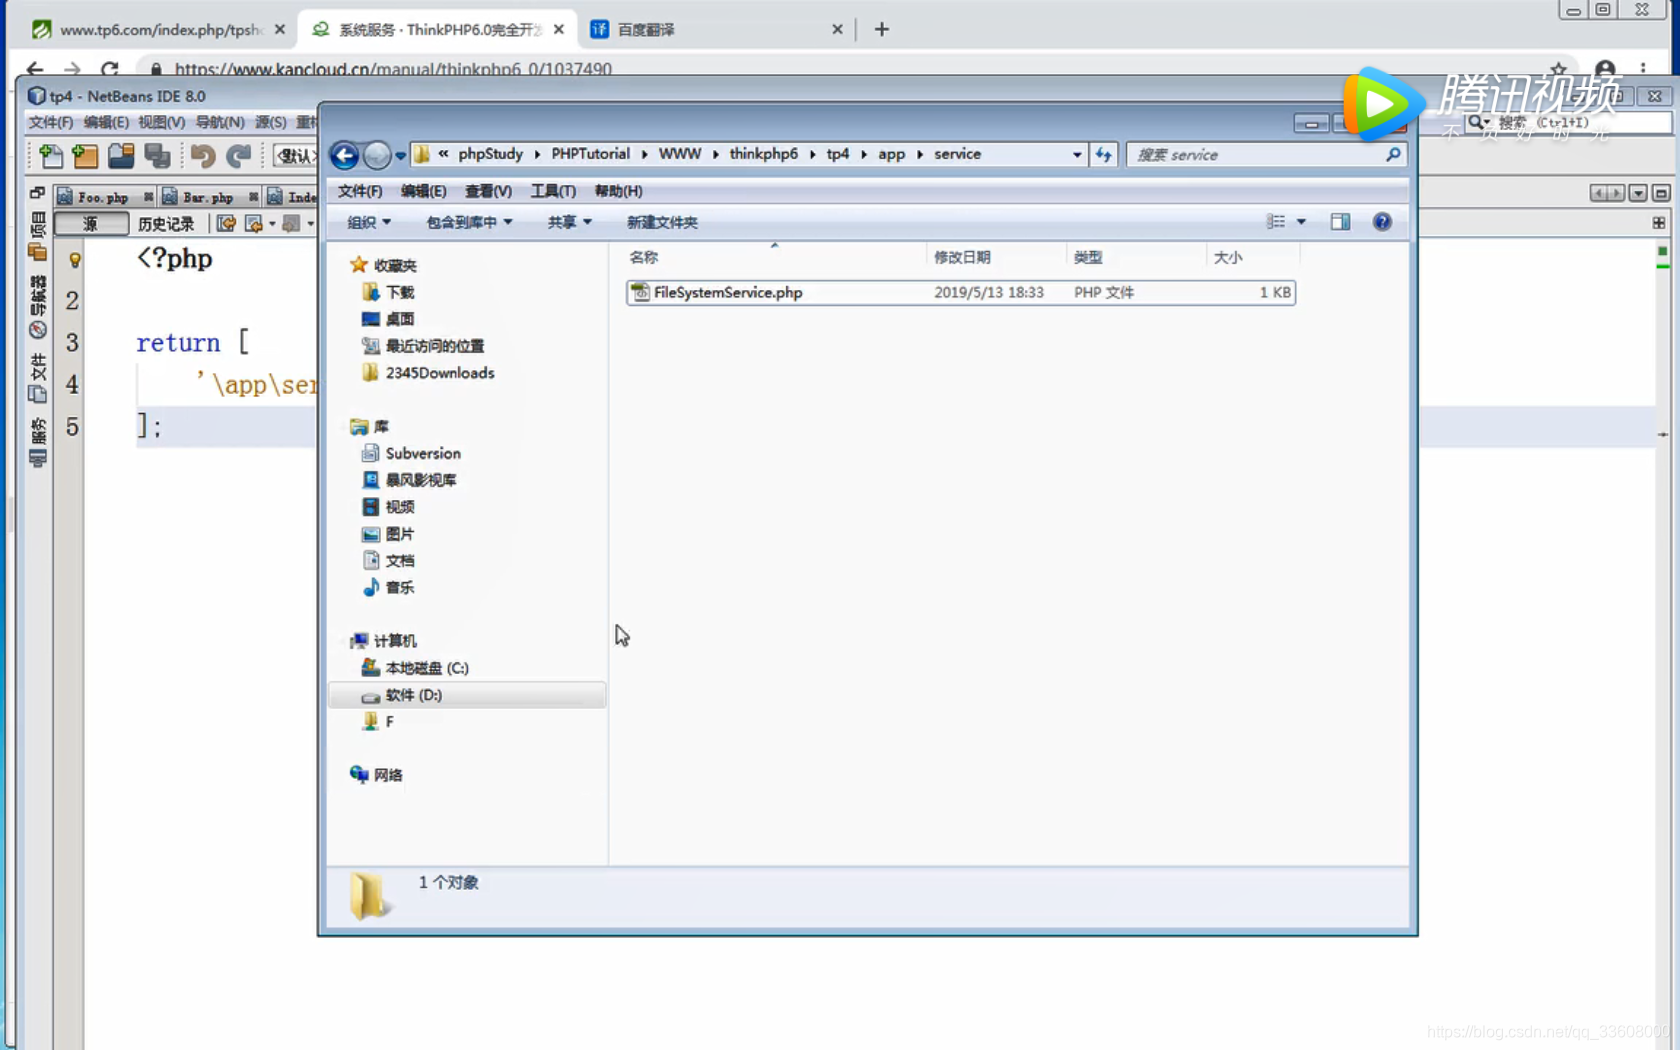Image resolution: width=1680 pixels, height=1050 pixels.
Task: Open NetBeans Files side panel
Action: [x=38, y=378]
